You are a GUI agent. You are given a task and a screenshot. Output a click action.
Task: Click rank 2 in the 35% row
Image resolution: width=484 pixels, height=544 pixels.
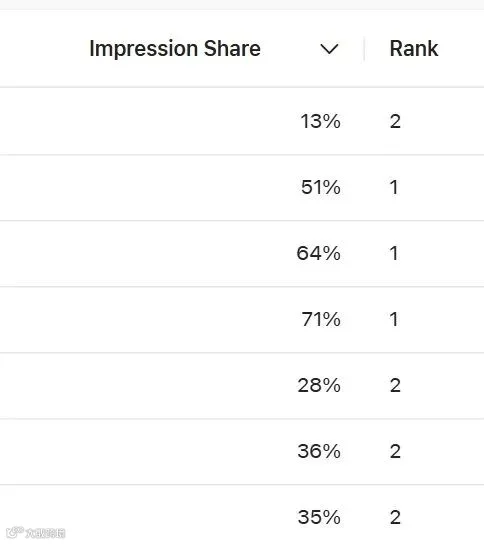click(395, 517)
